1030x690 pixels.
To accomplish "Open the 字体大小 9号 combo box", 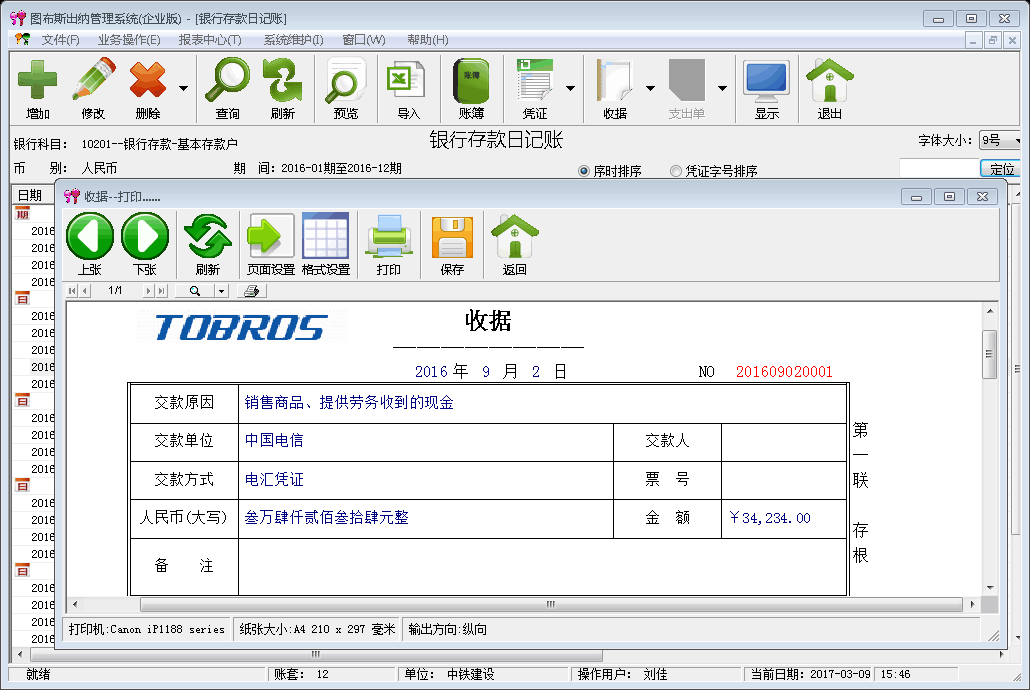I will [x=1000, y=140].
